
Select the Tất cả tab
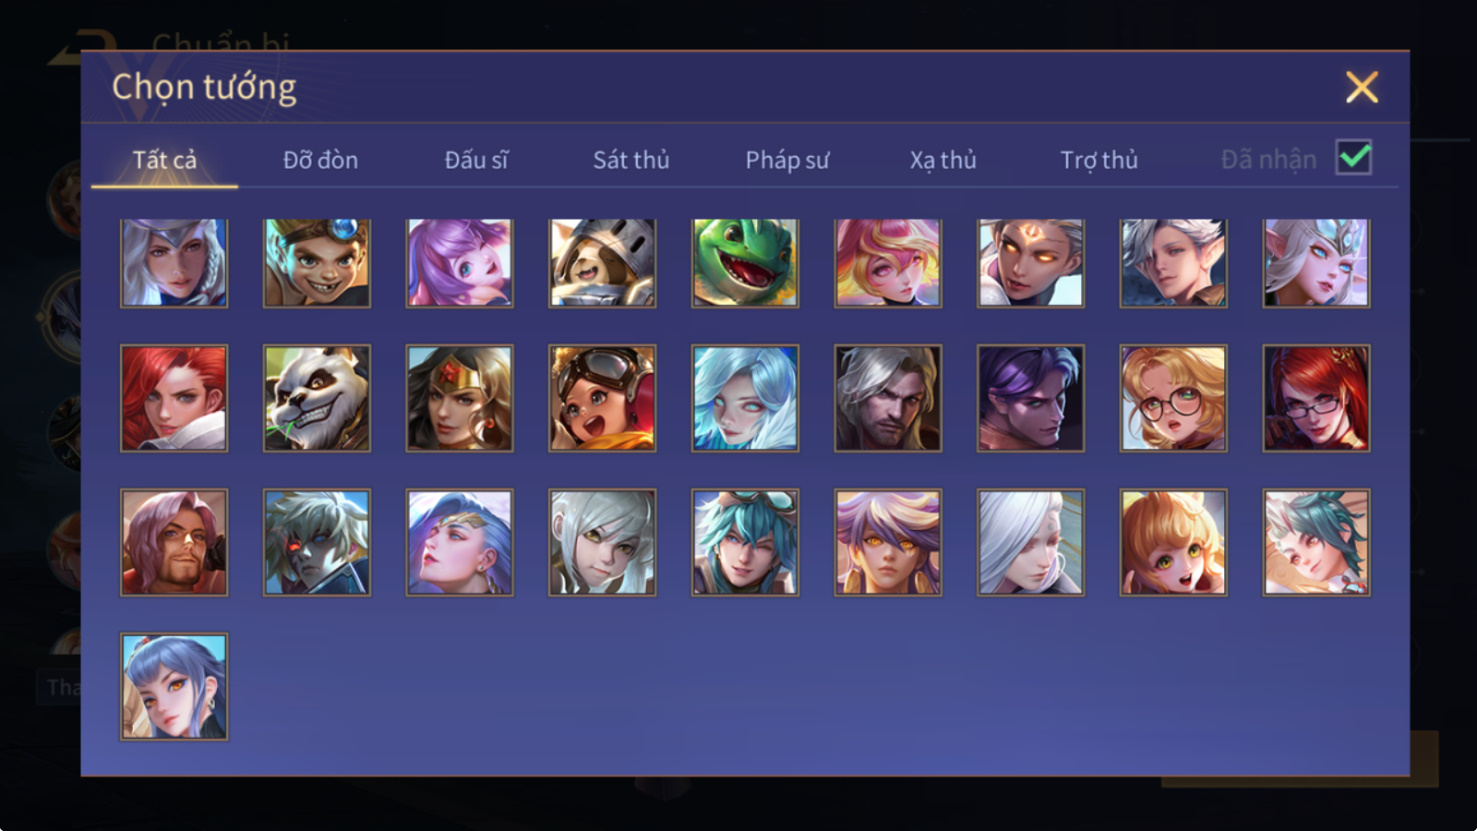click(165, 160)
